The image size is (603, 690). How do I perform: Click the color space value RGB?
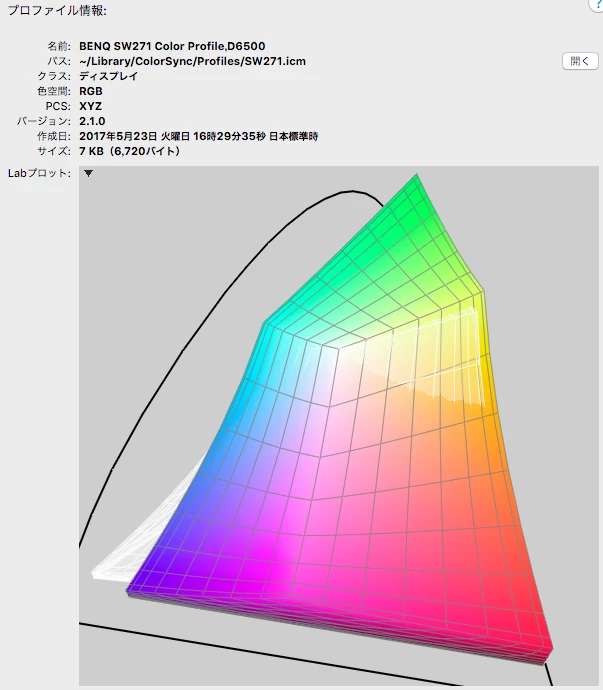91,91
